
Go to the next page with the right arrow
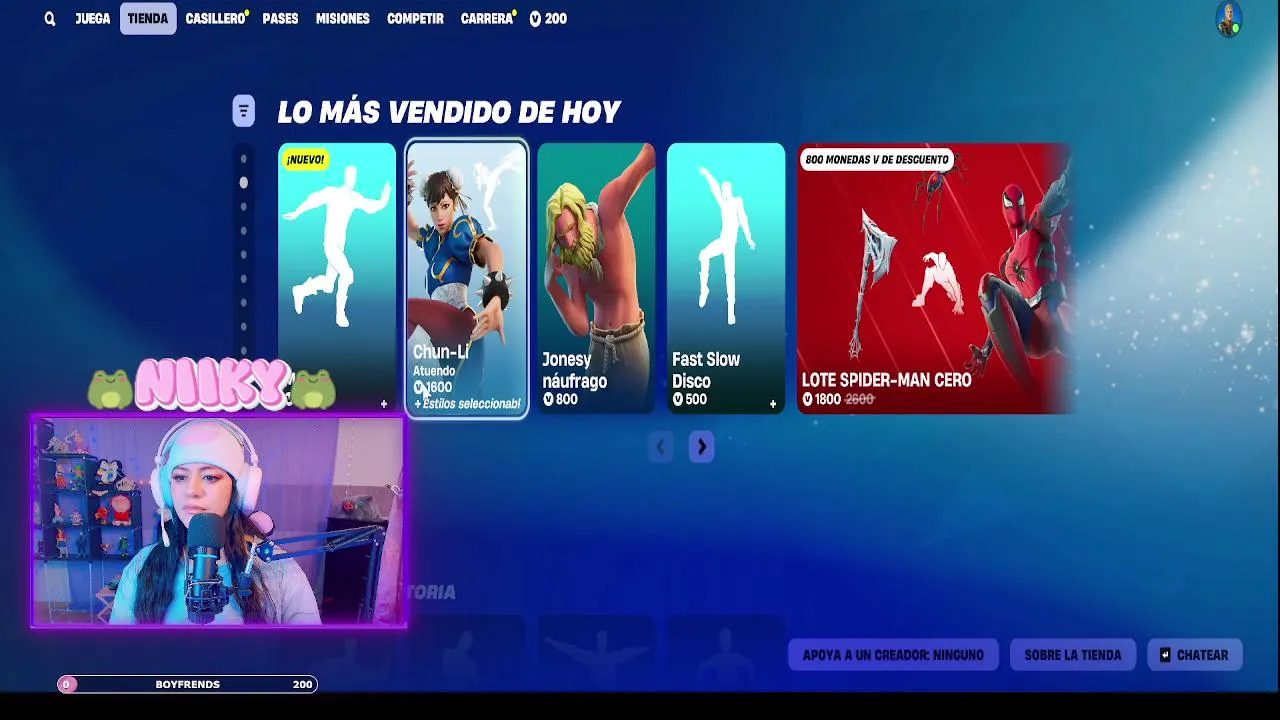tap(701, 447)
